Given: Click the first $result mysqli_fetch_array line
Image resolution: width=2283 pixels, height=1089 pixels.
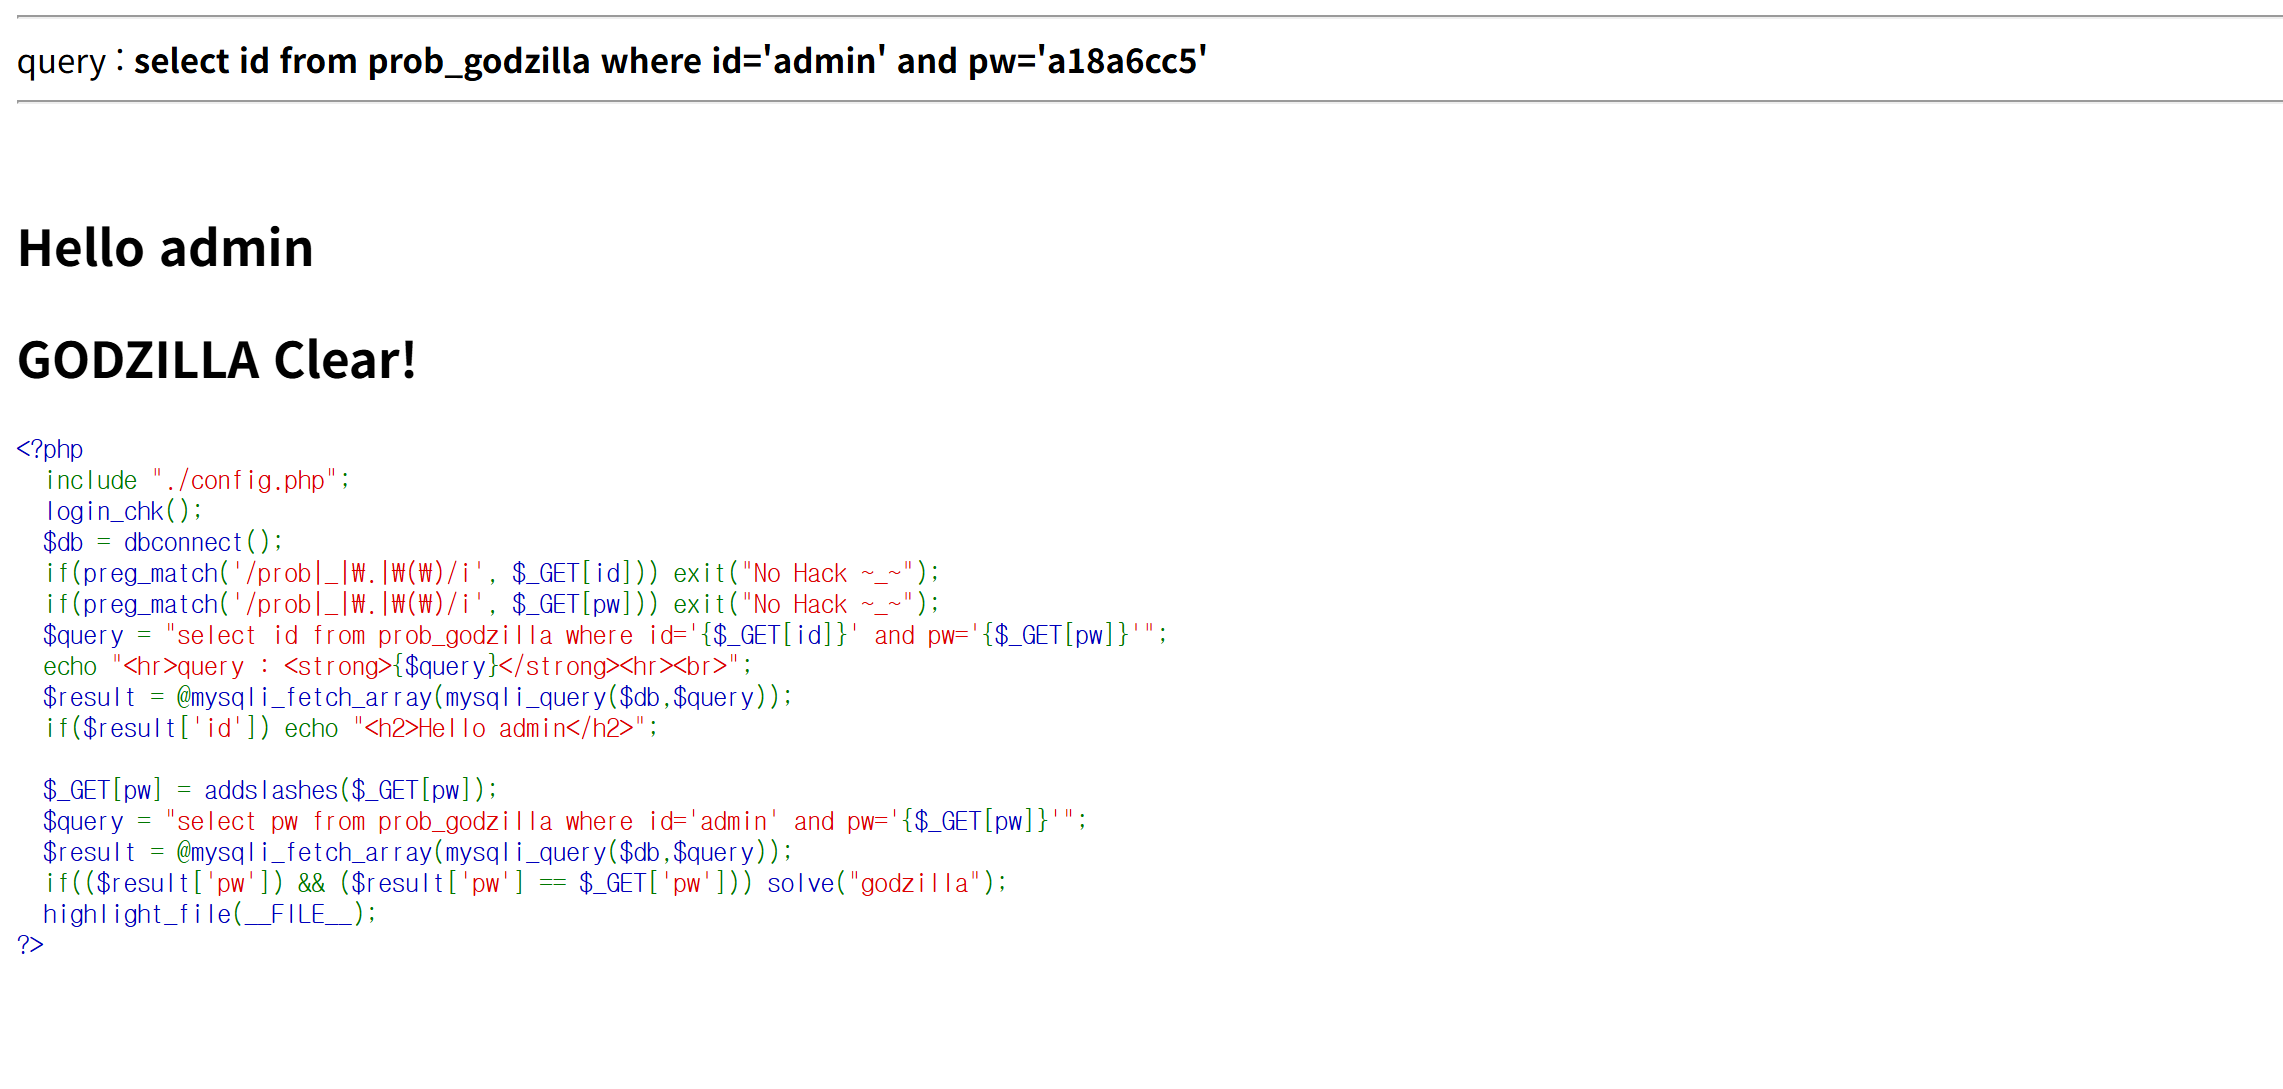Looking at the screenshot, I should click(x=417, y=697).
